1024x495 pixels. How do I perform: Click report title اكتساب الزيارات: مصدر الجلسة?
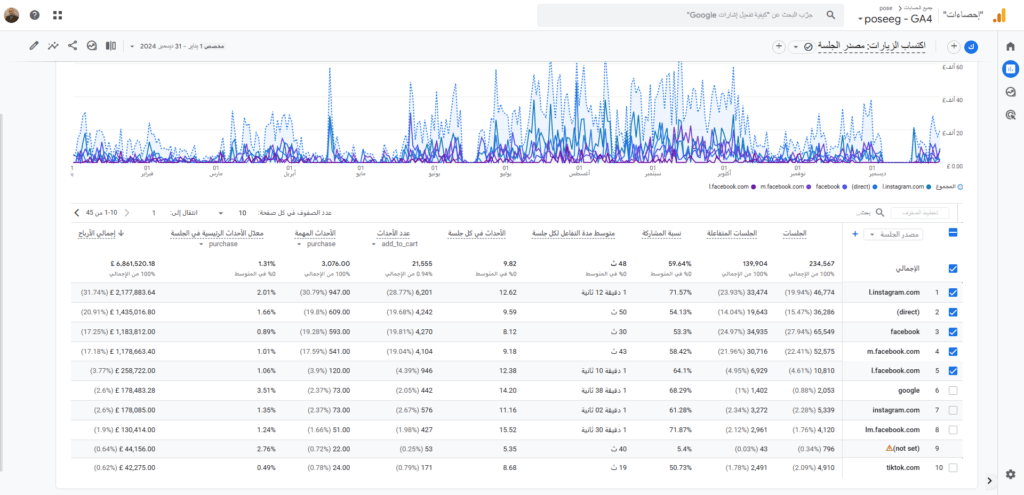[x=871, y=46]
